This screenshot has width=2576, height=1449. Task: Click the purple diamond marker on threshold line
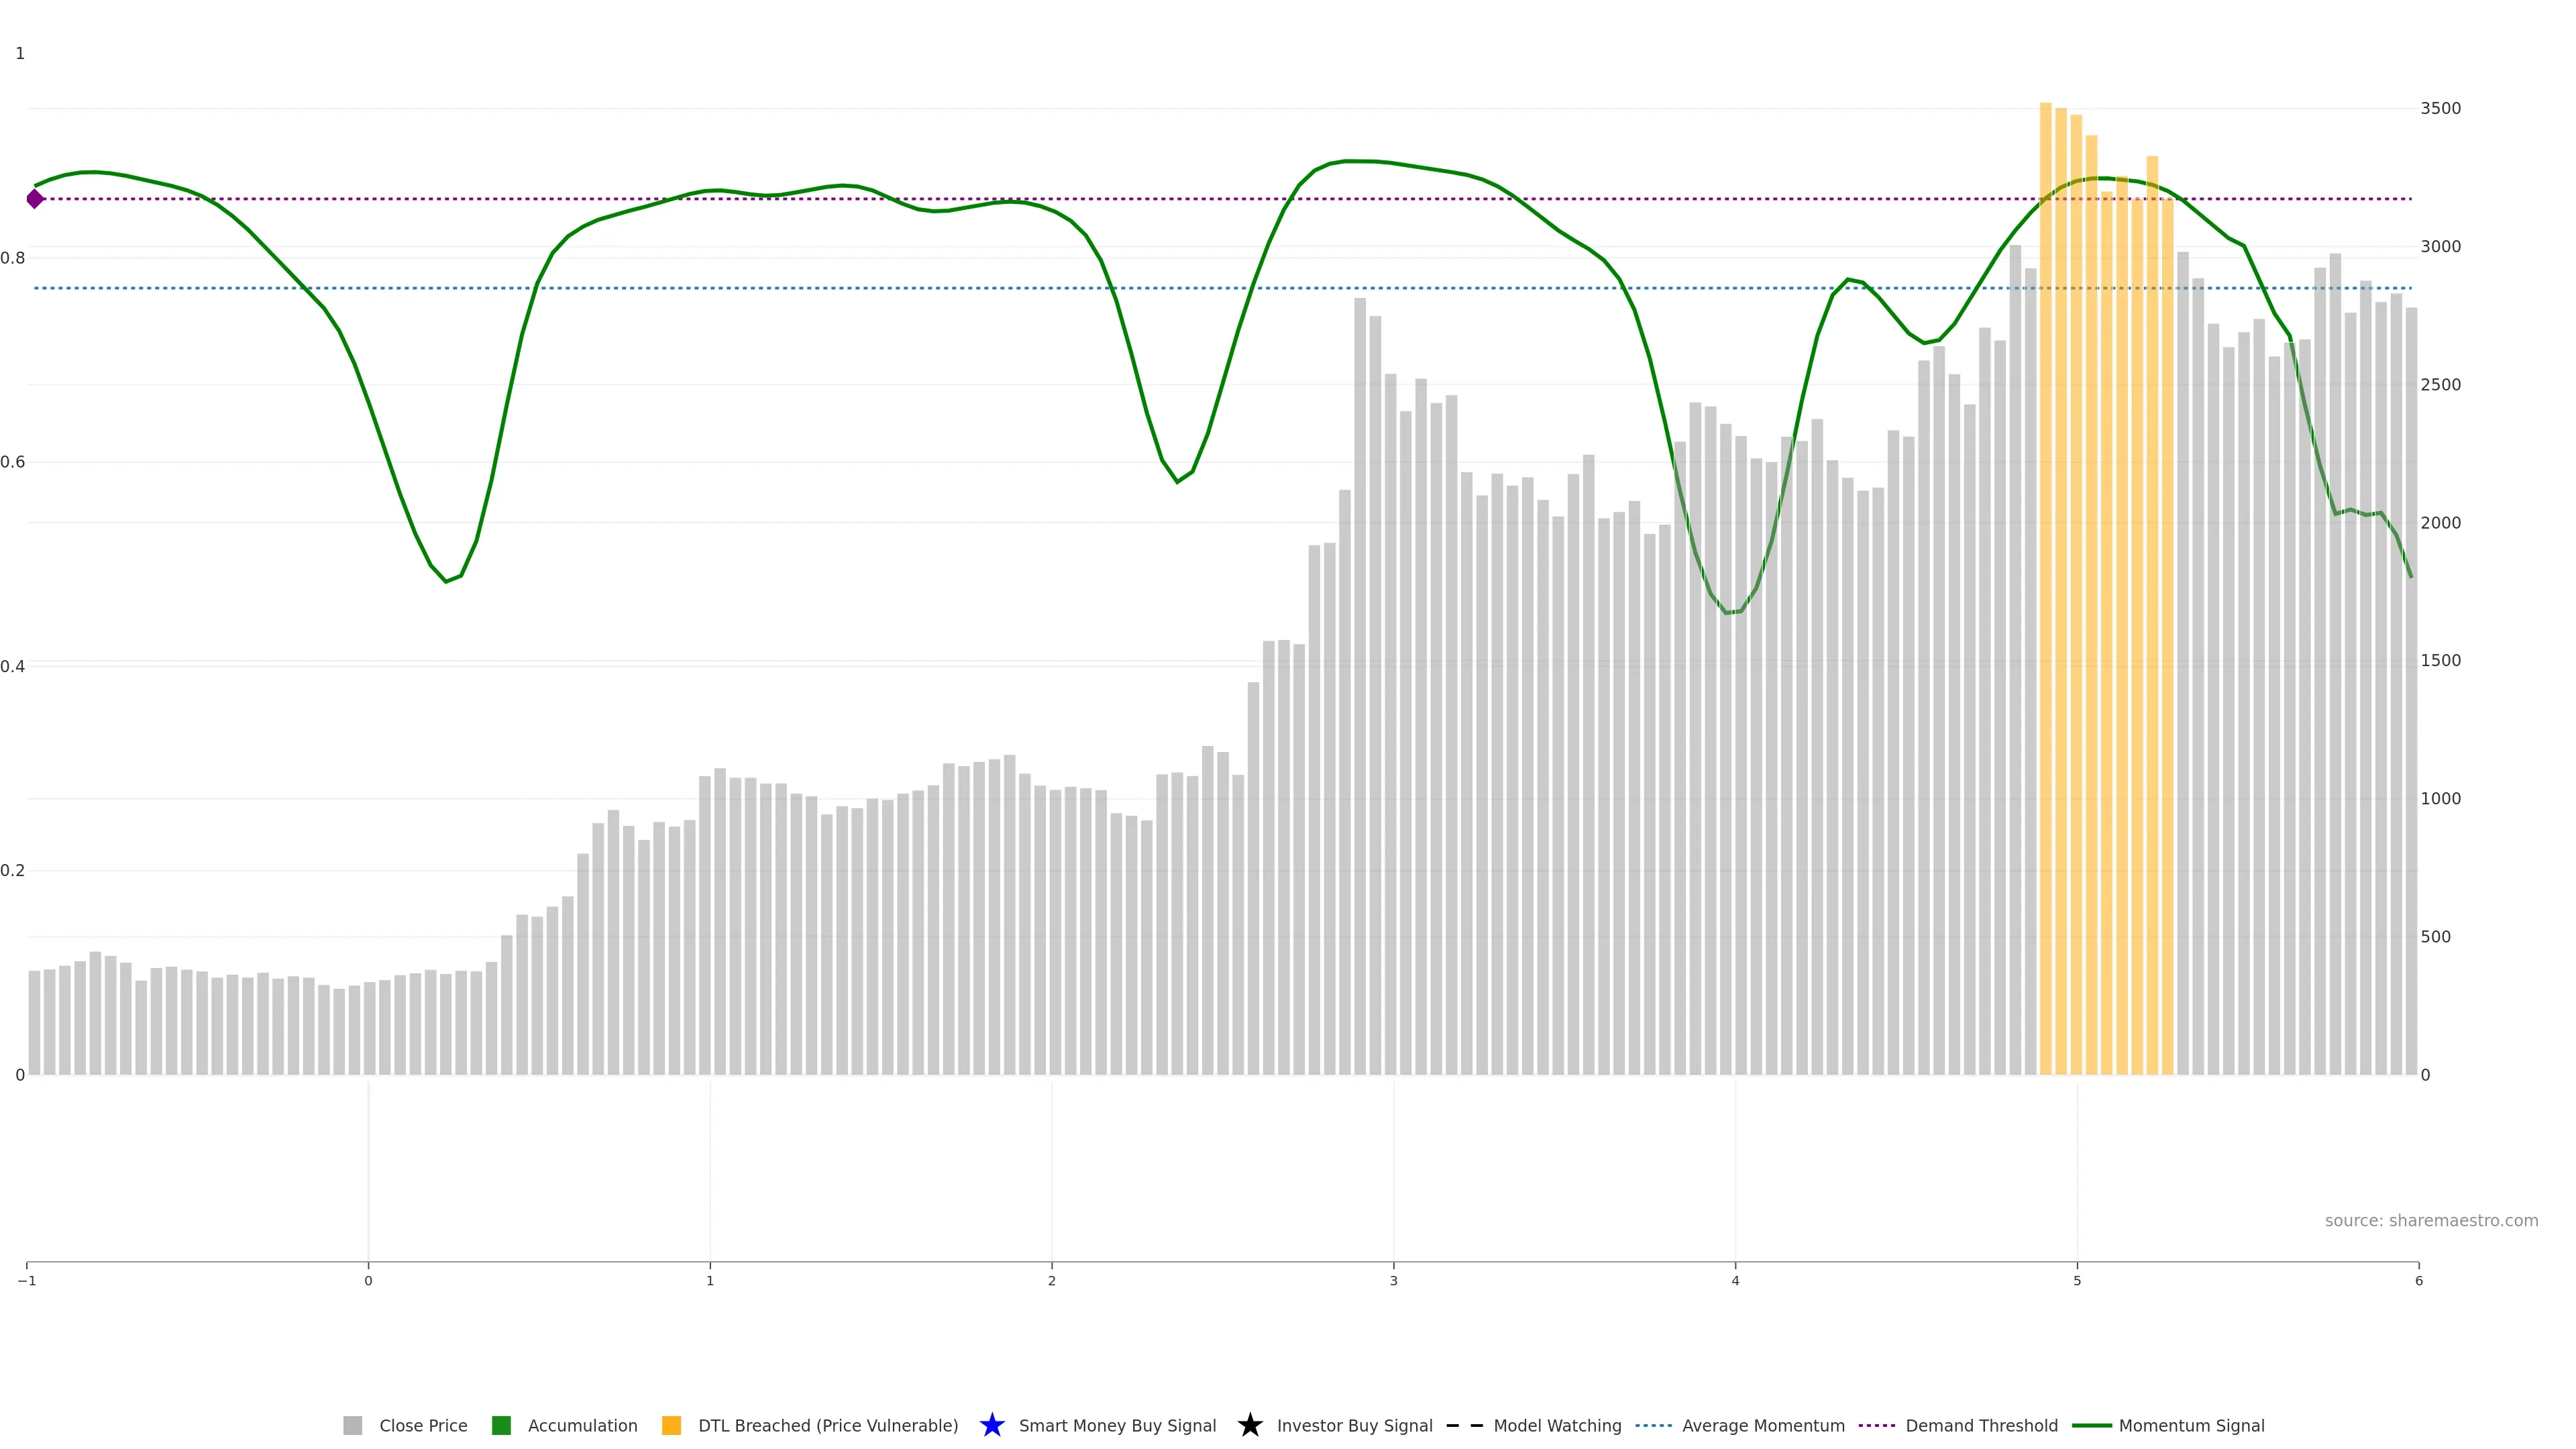point(35,199)
